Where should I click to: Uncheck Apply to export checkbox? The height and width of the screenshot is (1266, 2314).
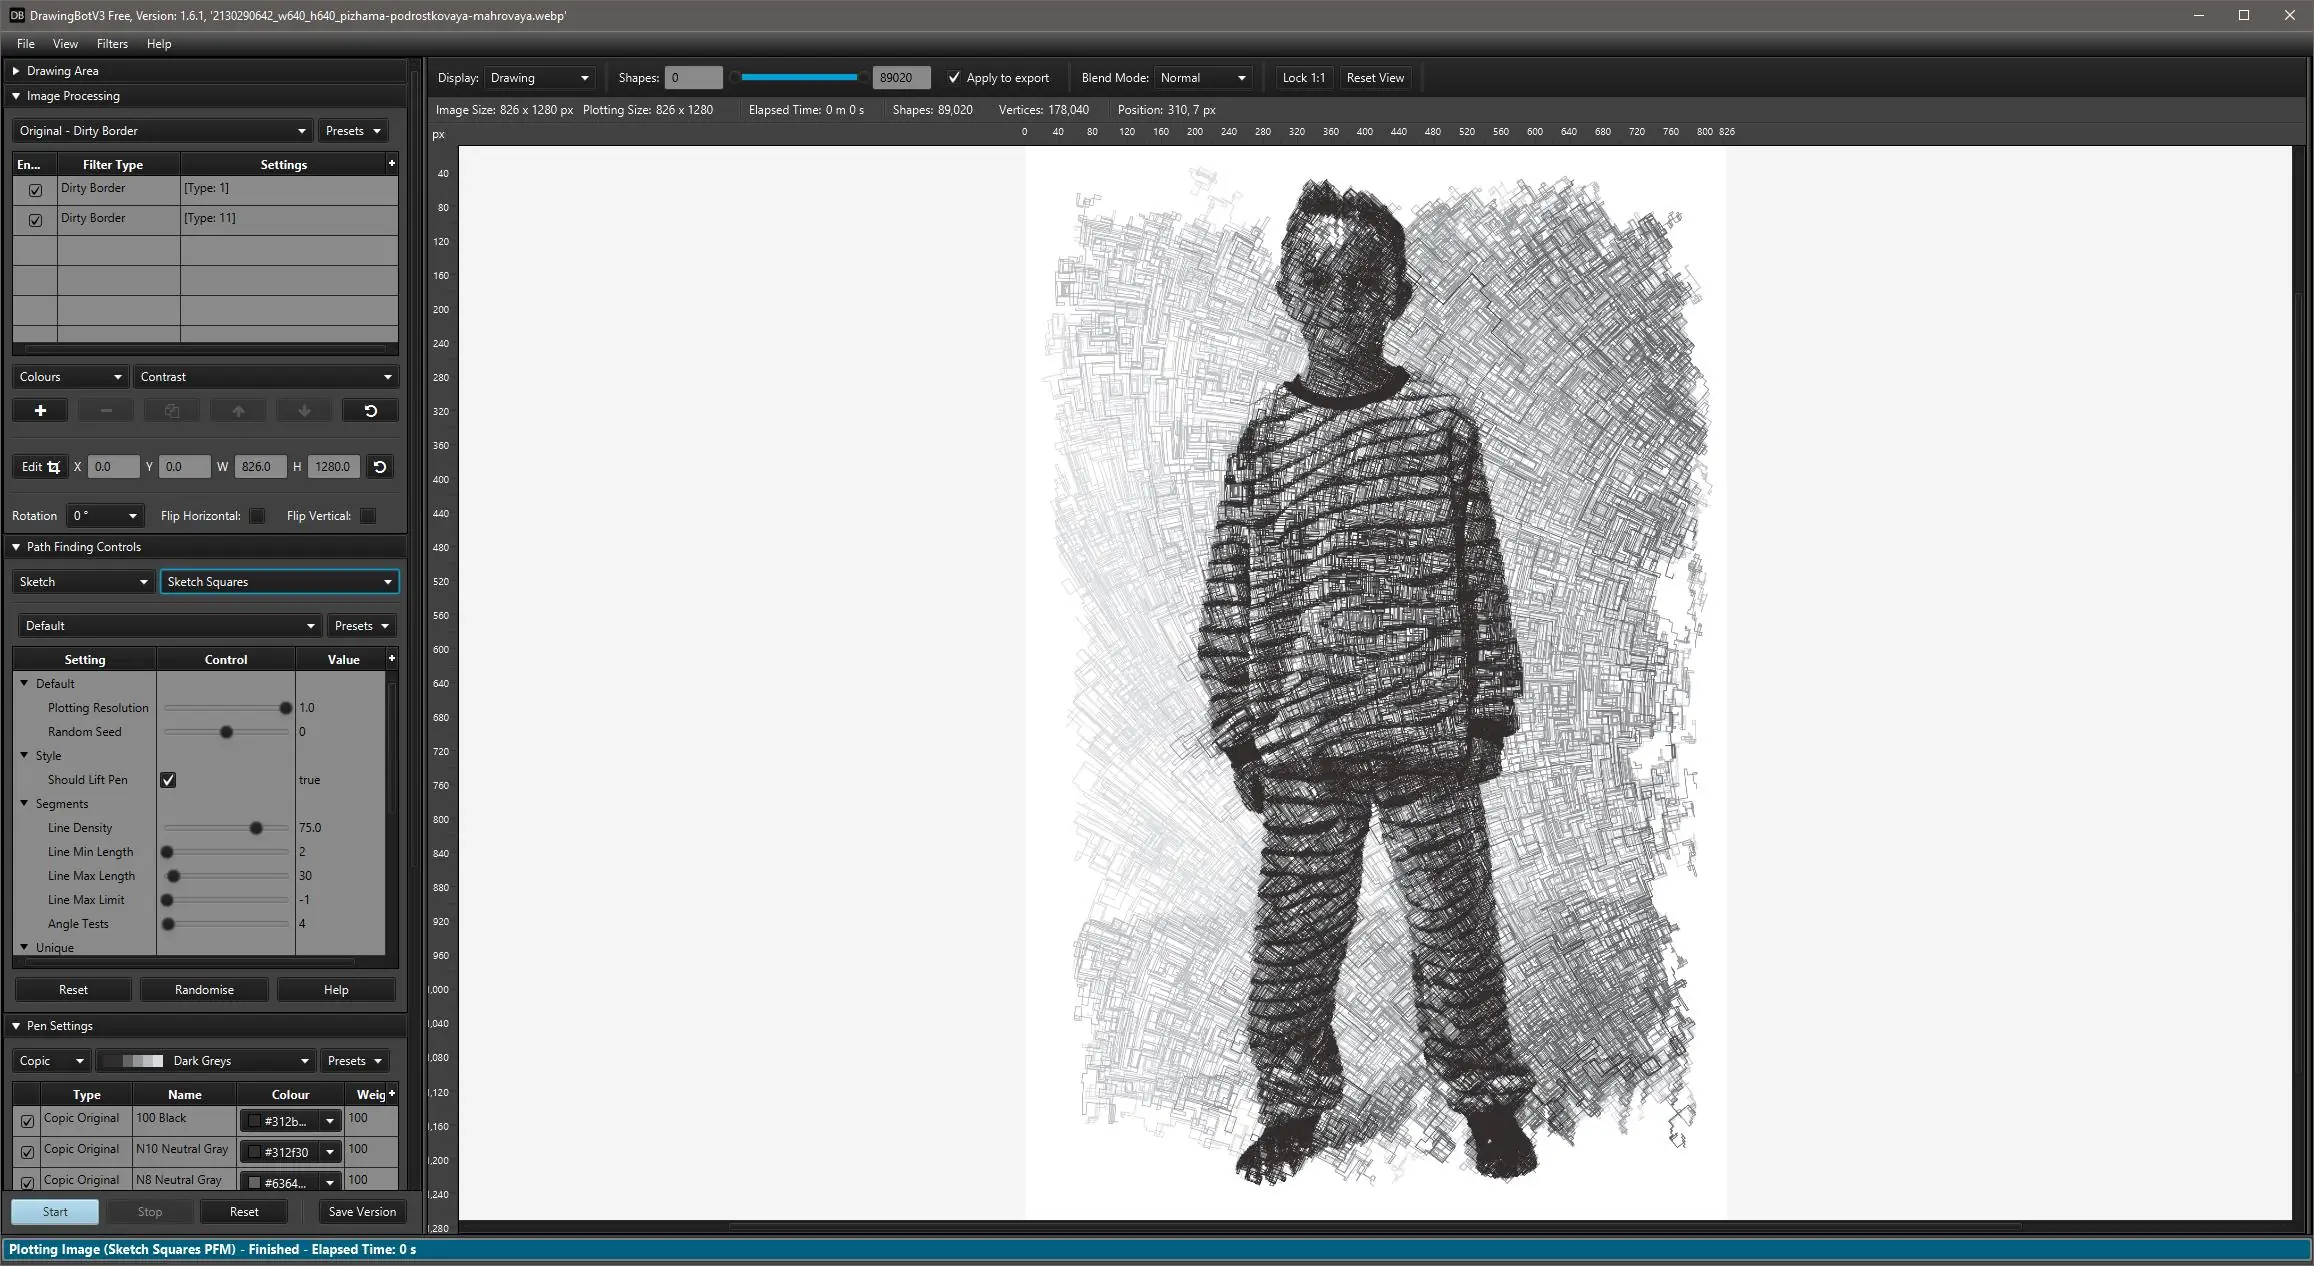(954, 78)
